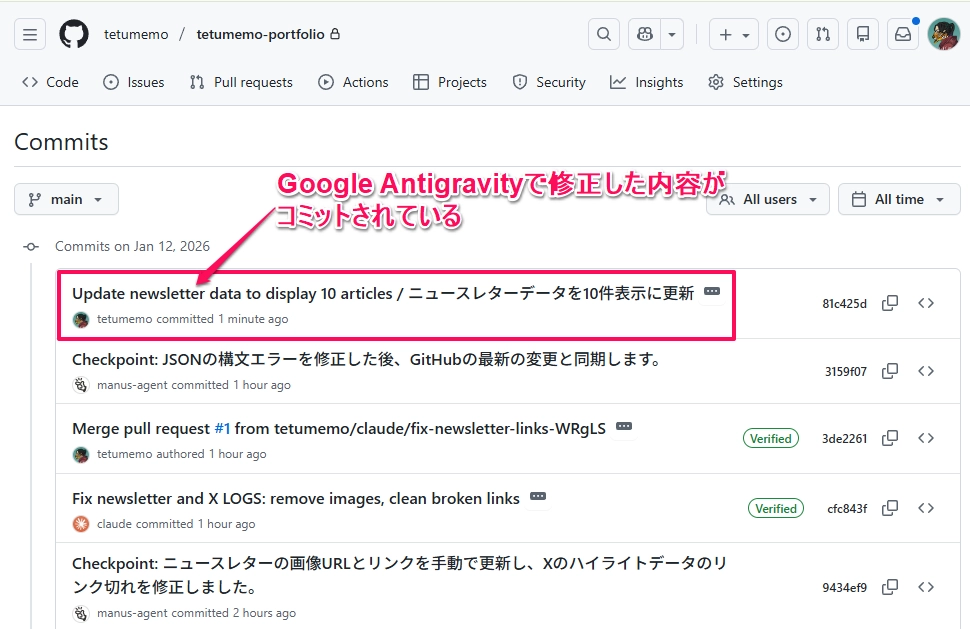Switch to the Settings tab

(x=745, y=82)
